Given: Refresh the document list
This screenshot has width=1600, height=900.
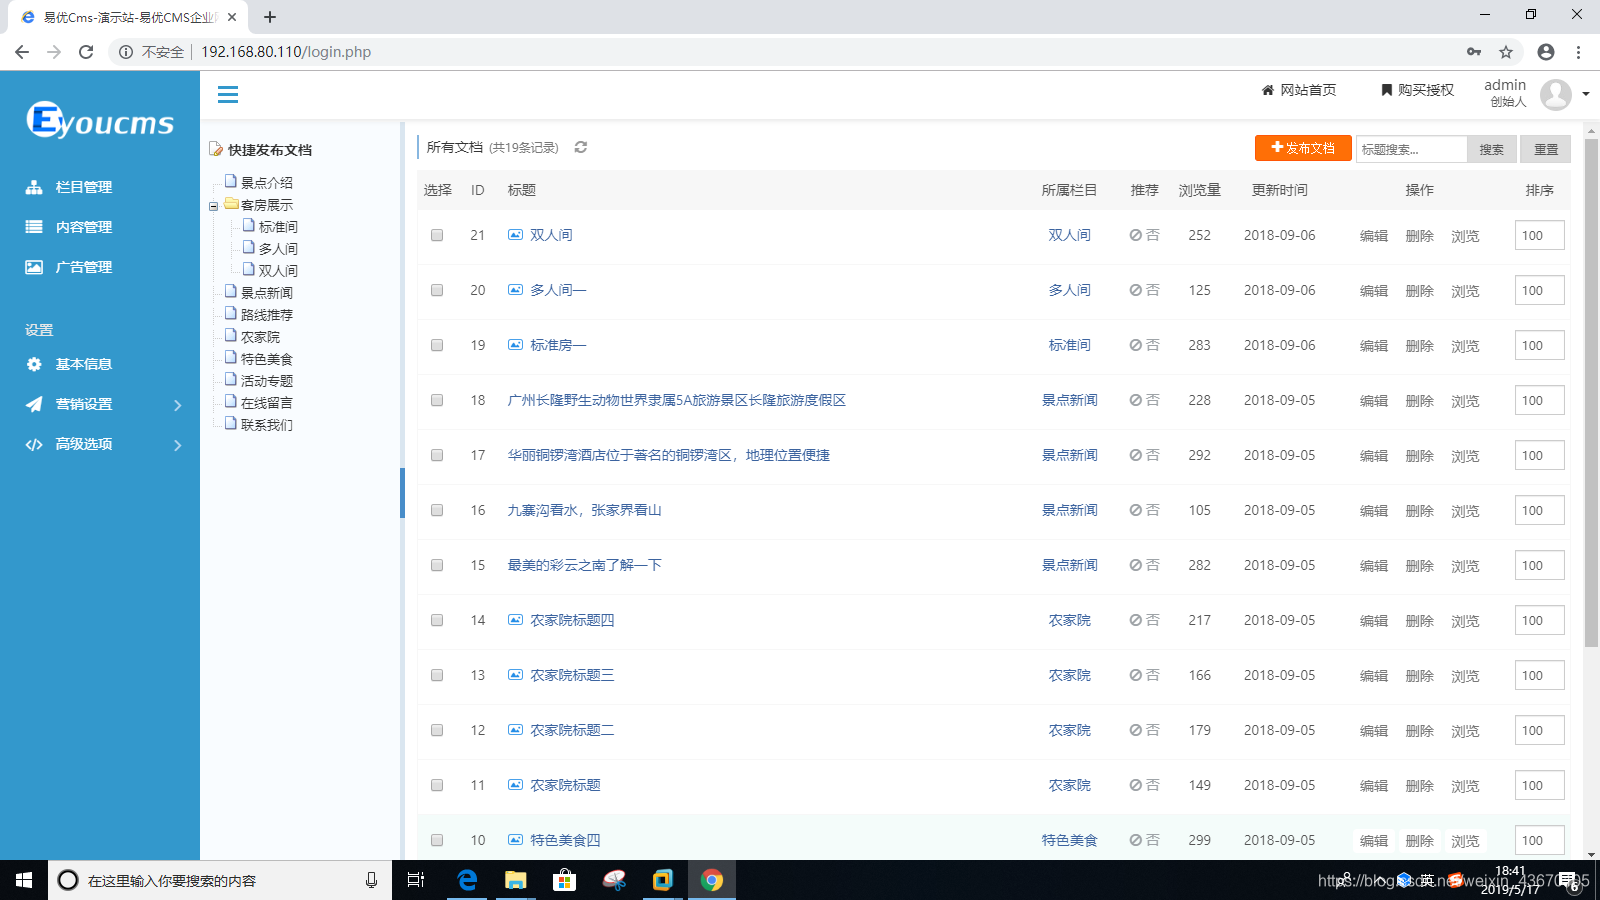Looking at the screenshot, I should point(581,147).
